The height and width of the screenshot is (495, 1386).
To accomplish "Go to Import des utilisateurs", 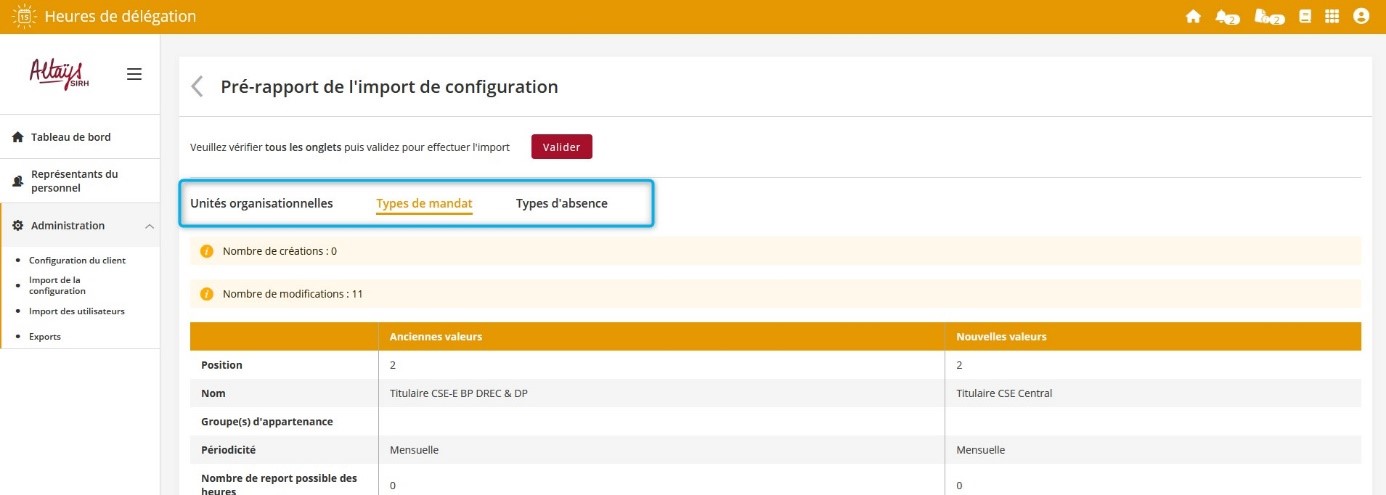I will (x=77, y=311).
